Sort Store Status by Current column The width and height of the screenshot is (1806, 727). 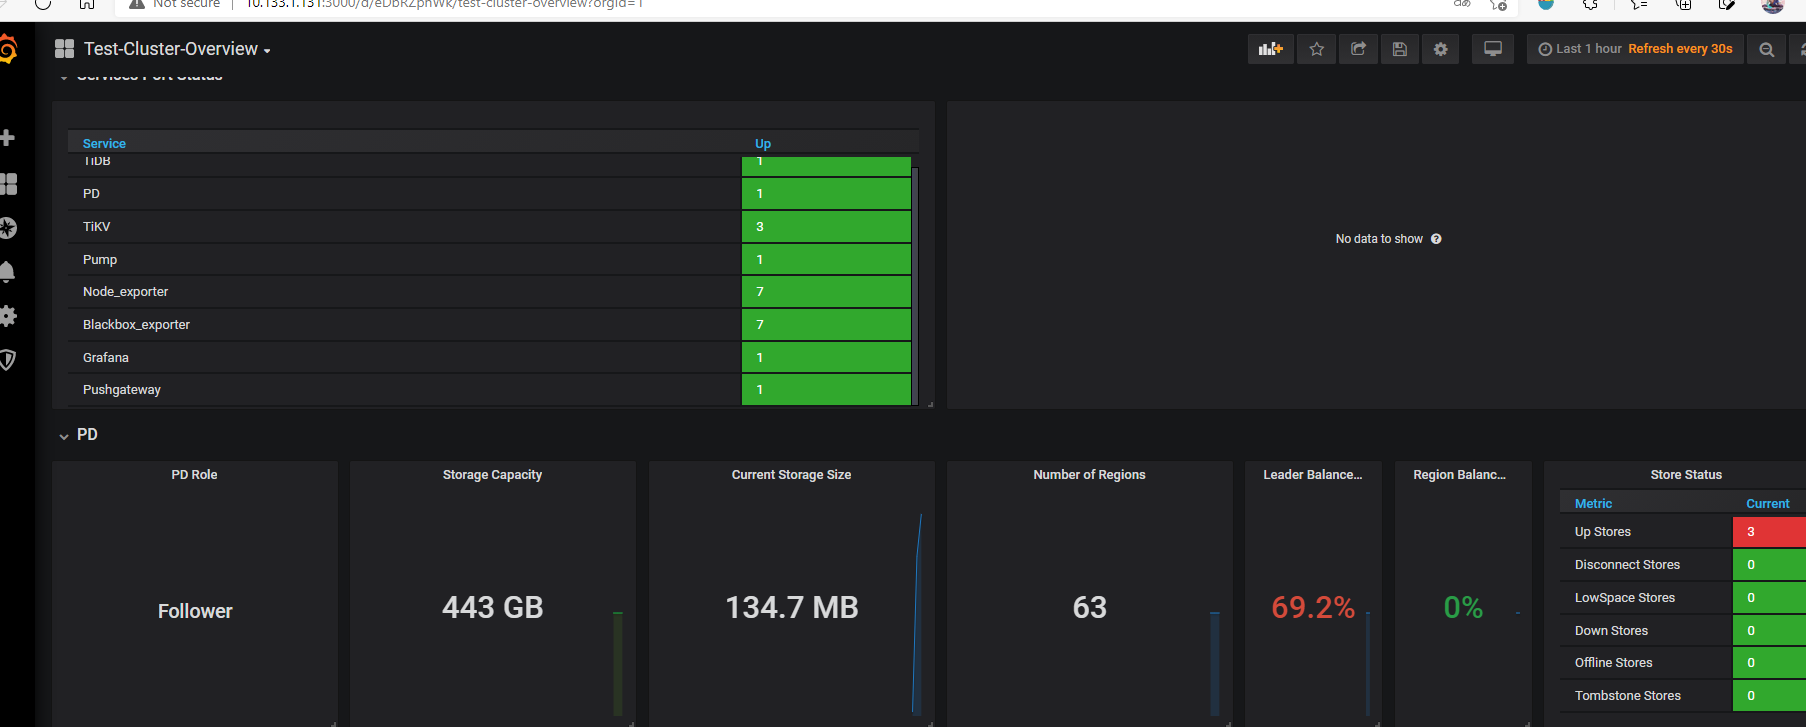pyautogui.click(x=1767, y=504)
